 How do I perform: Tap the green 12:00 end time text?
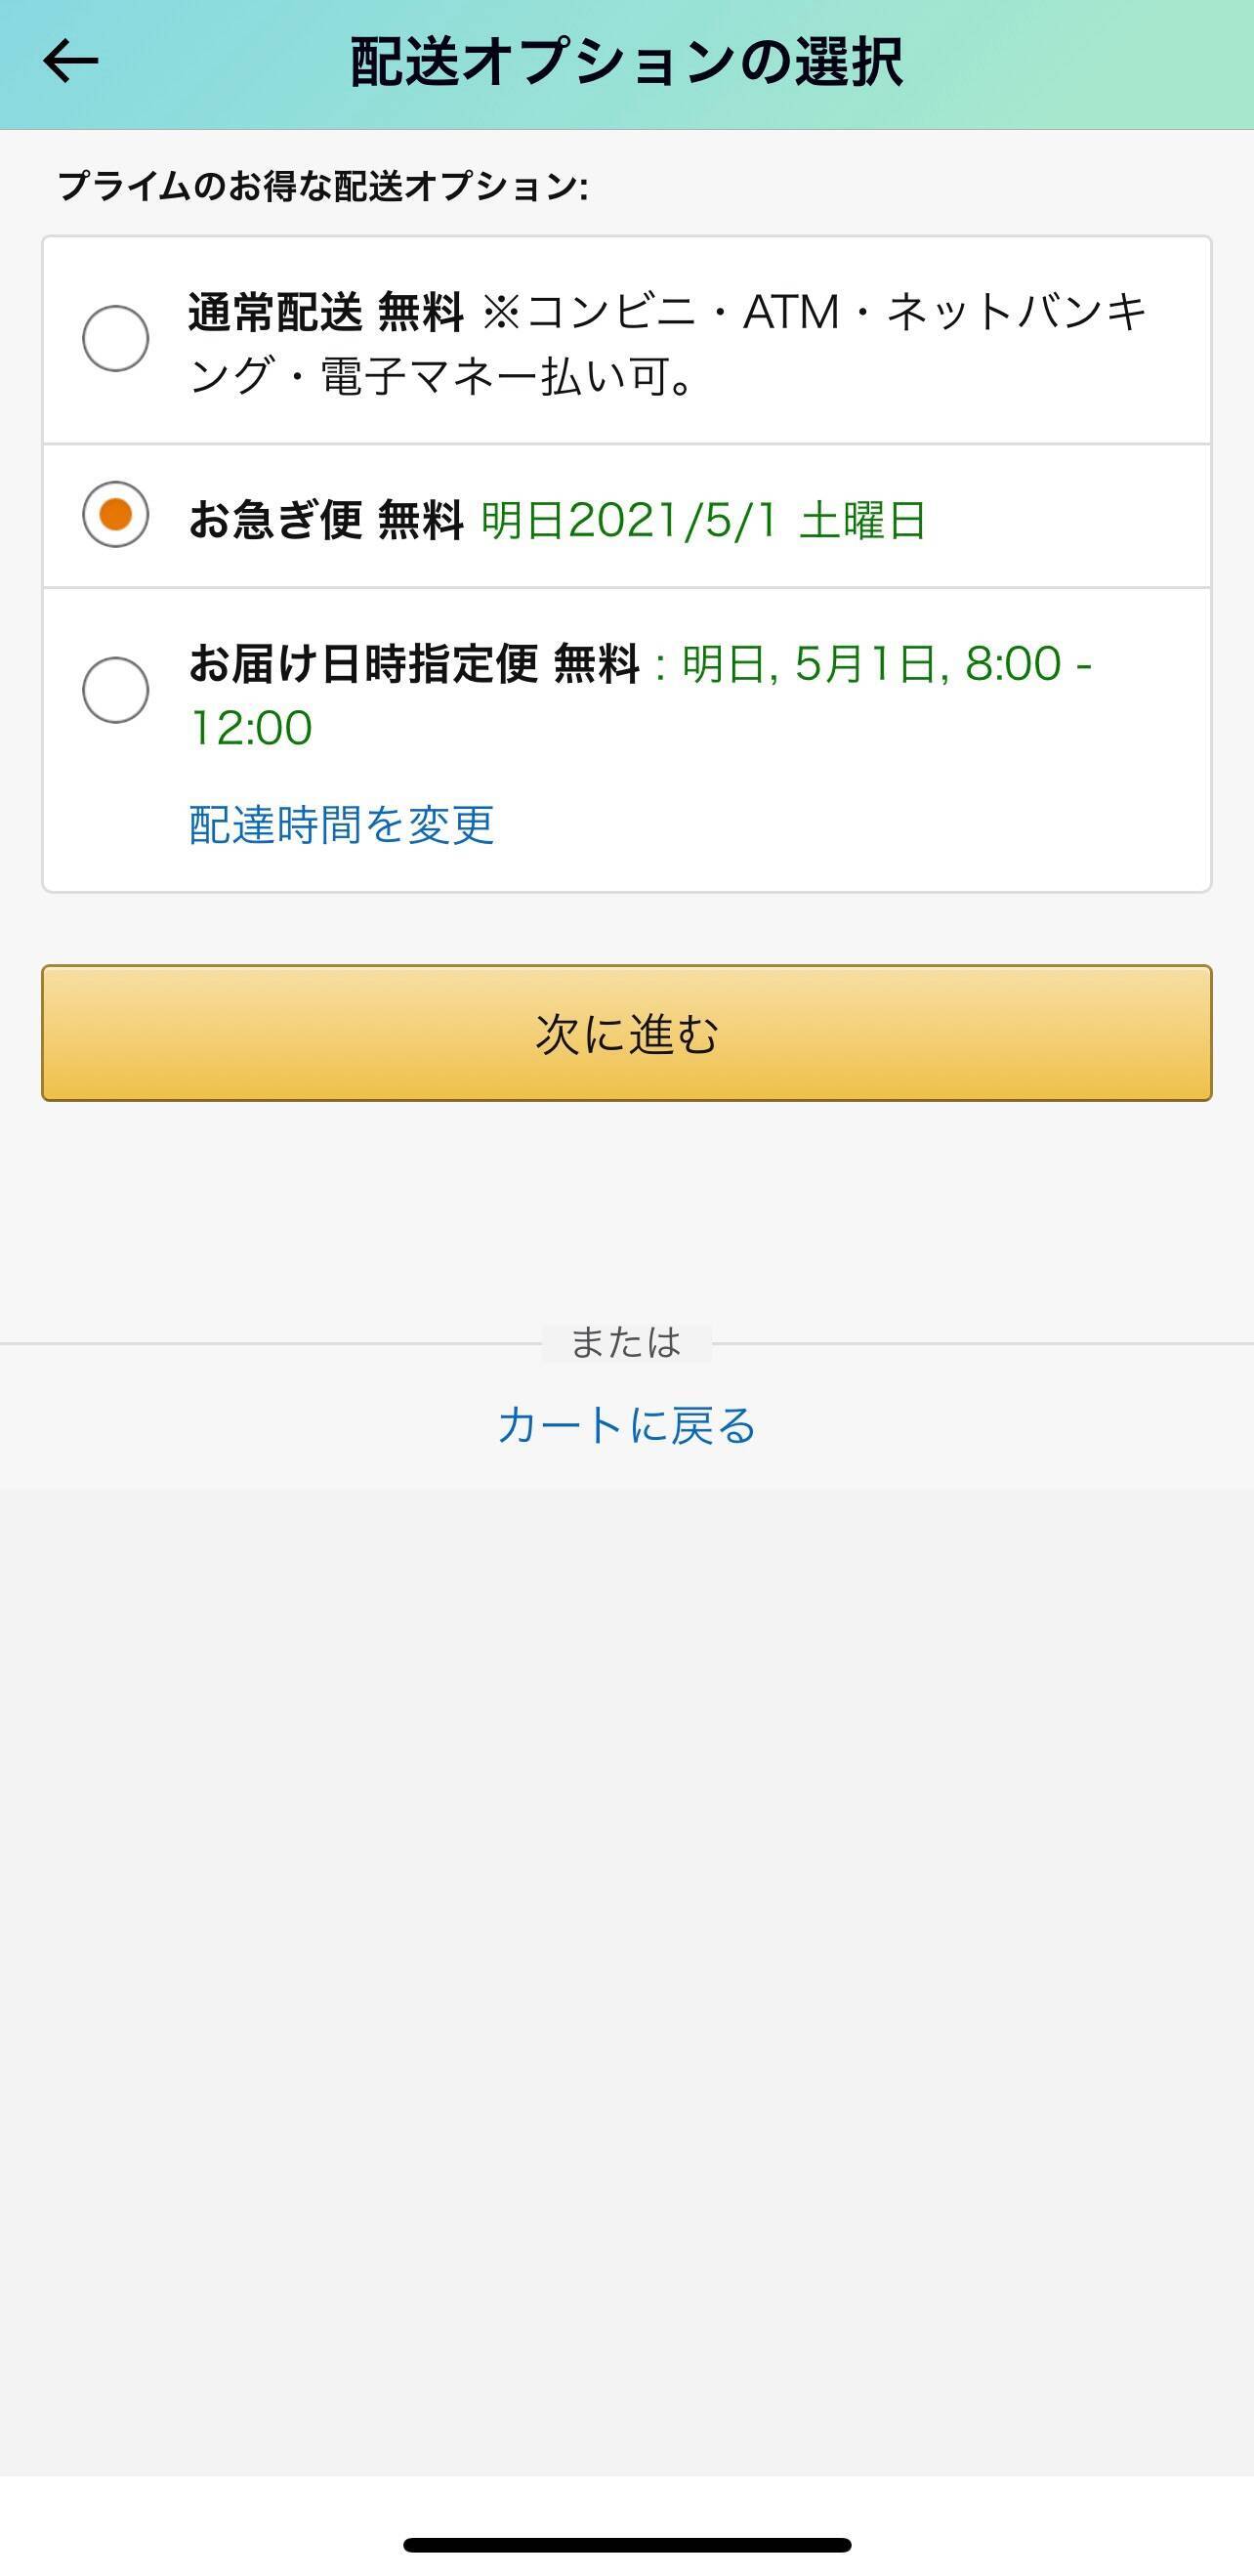(x=251, y=728)
